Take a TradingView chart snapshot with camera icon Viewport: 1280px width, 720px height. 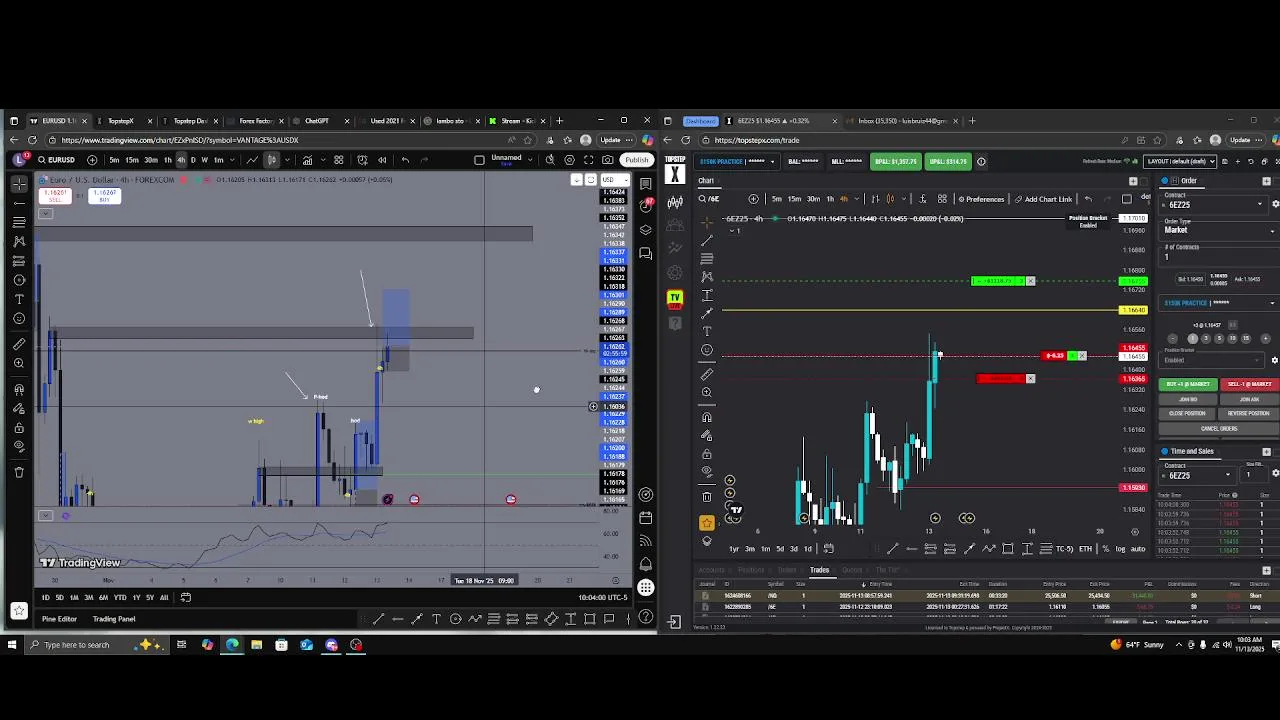click(608, 160)
